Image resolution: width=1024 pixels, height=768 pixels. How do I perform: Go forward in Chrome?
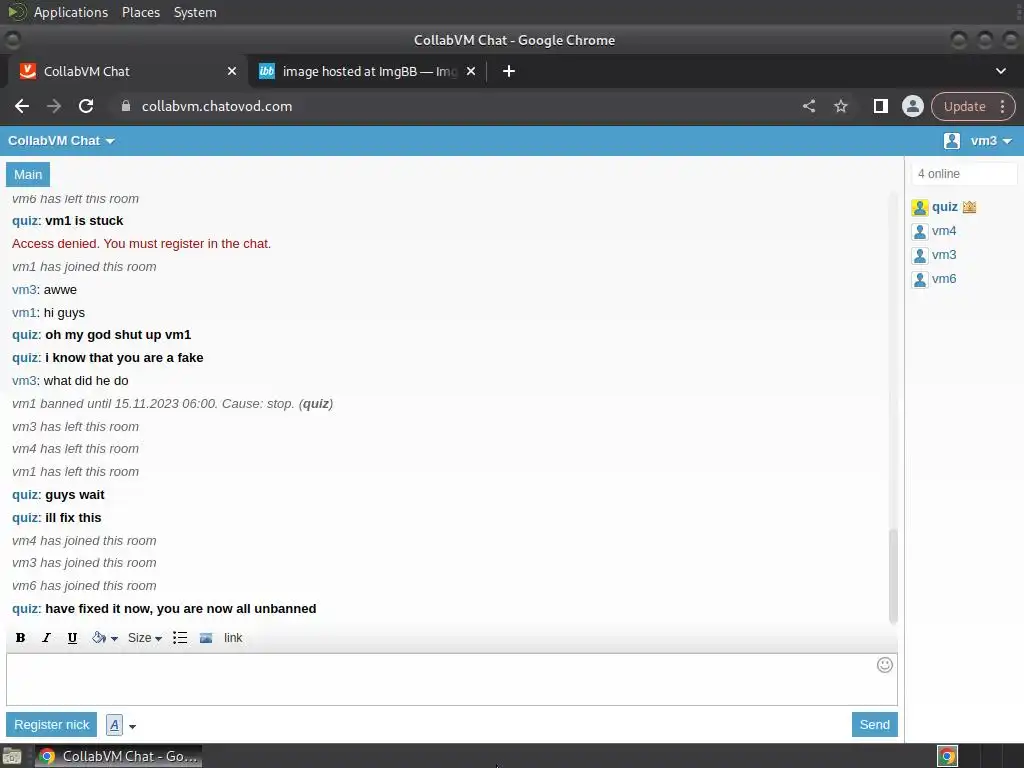(x=54, y=106)
